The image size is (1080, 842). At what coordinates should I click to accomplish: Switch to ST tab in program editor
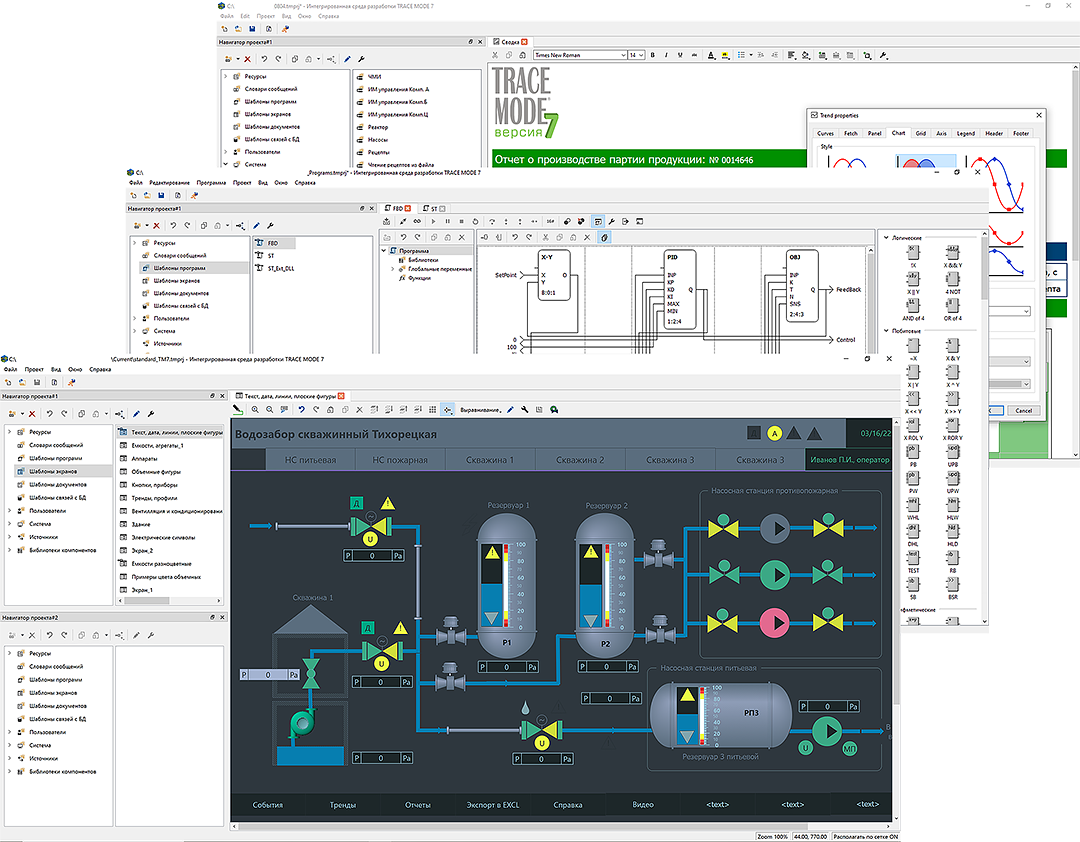pyautogui.click(x=434, y=208)
